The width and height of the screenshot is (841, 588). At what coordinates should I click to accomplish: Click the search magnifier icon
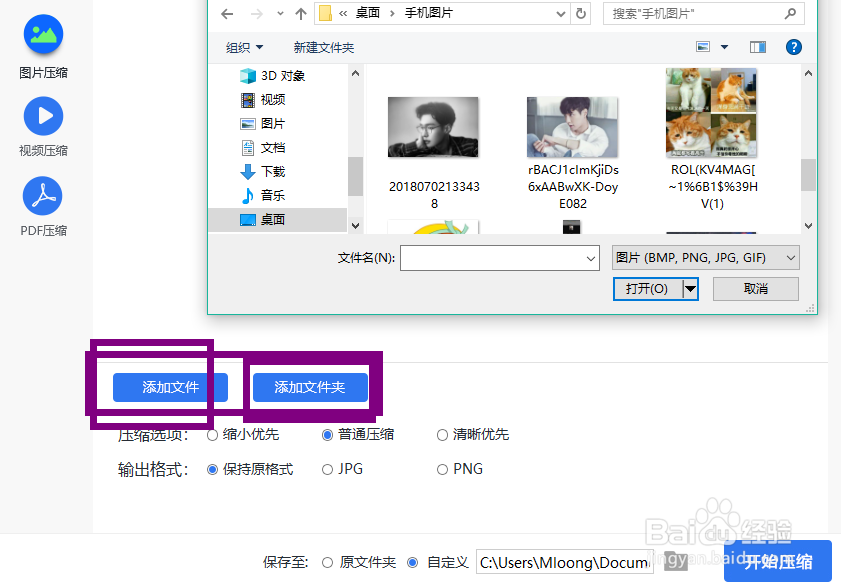790,13
